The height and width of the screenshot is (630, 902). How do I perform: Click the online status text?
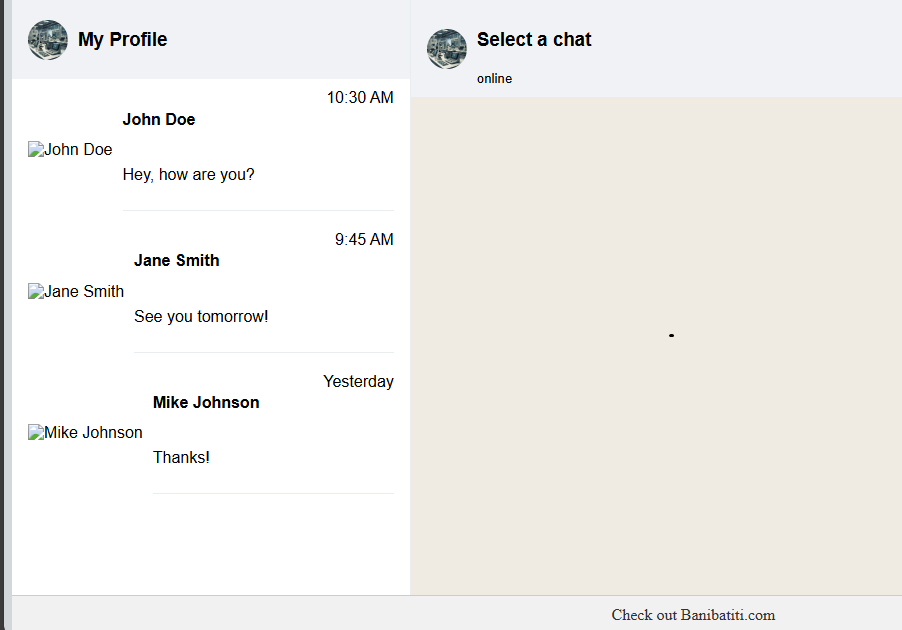494,79
